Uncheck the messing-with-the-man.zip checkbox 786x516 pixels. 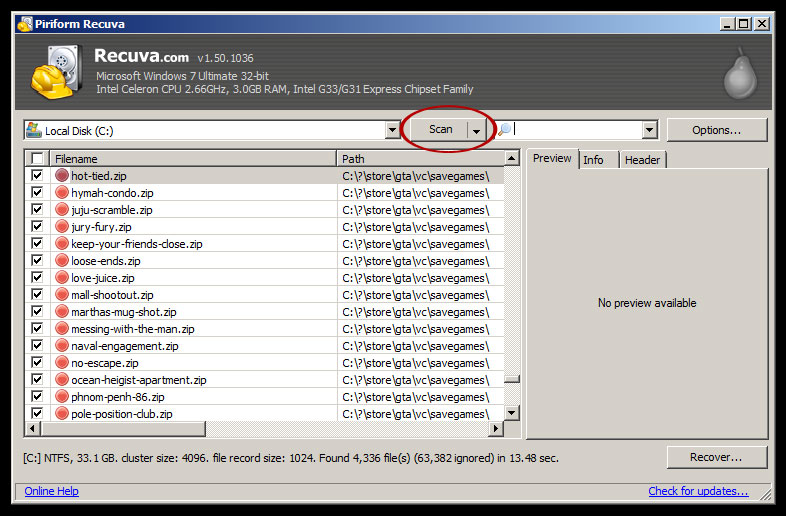37,329
